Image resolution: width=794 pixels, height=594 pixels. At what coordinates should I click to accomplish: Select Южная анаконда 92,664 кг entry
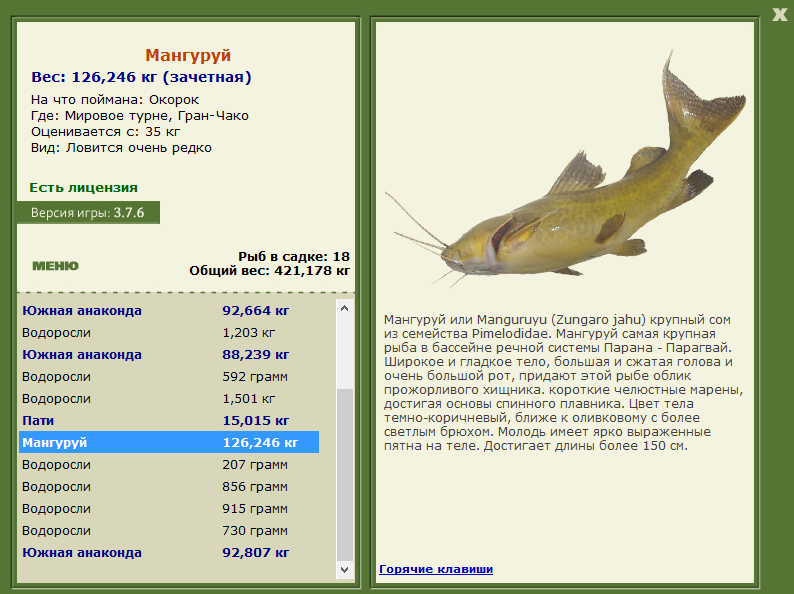(x=169, y=310)
